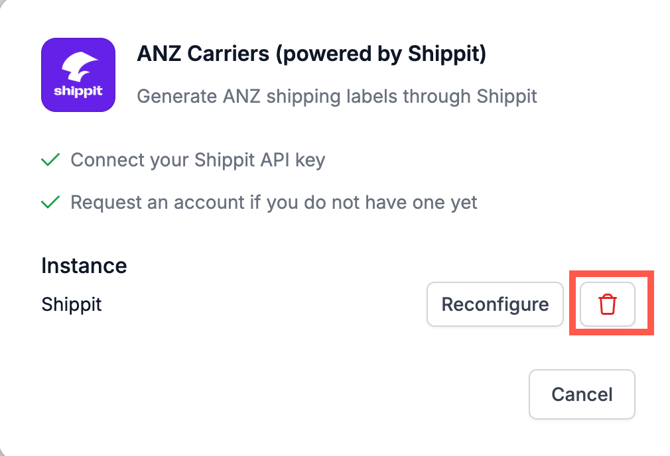
Task: Select Request an account checklist item
Action: click(273, 202)
